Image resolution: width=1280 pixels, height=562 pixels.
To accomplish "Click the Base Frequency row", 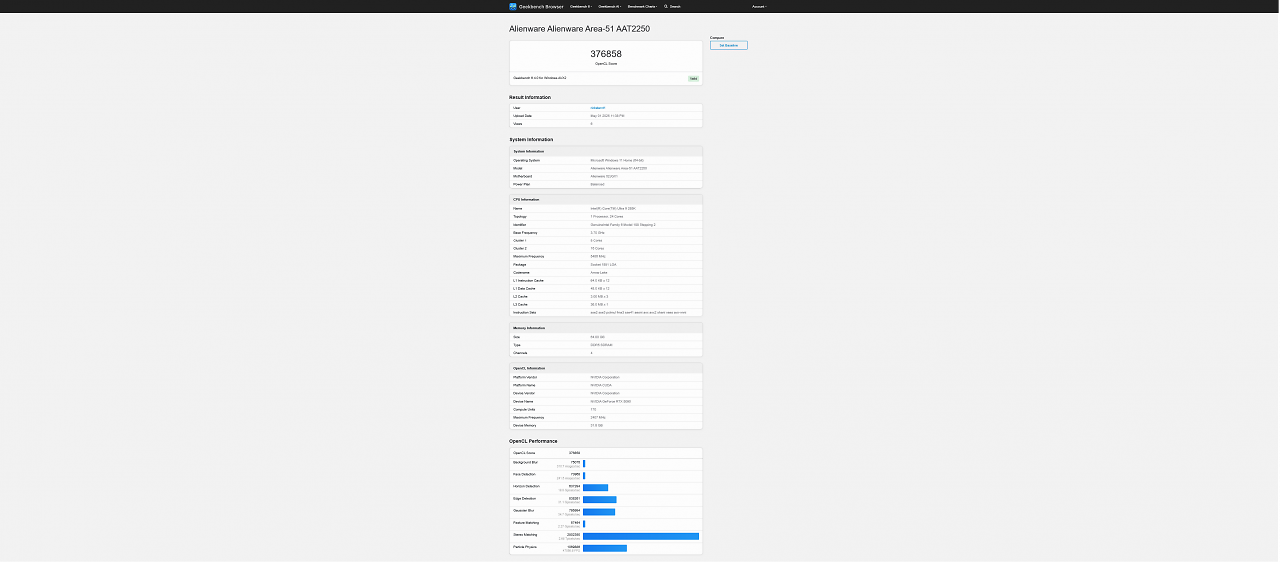I will pyautogui.click(x=606, y=232).
